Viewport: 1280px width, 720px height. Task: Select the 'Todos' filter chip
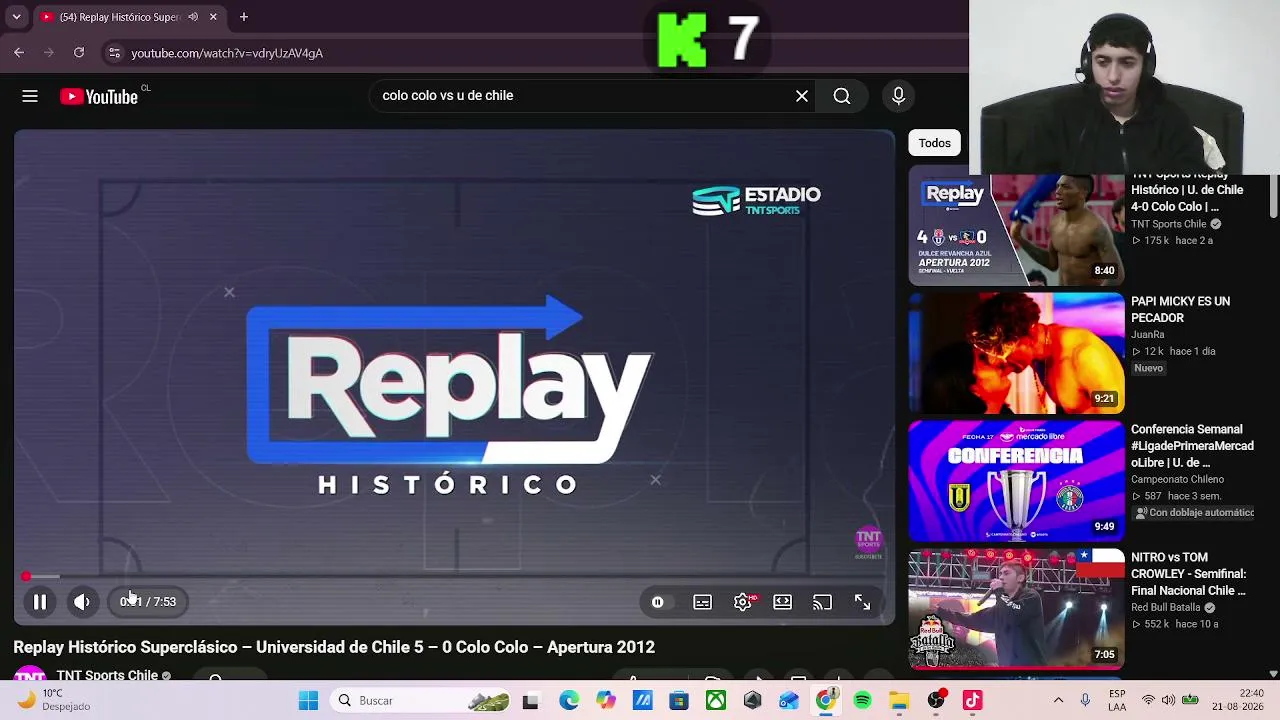935,143
